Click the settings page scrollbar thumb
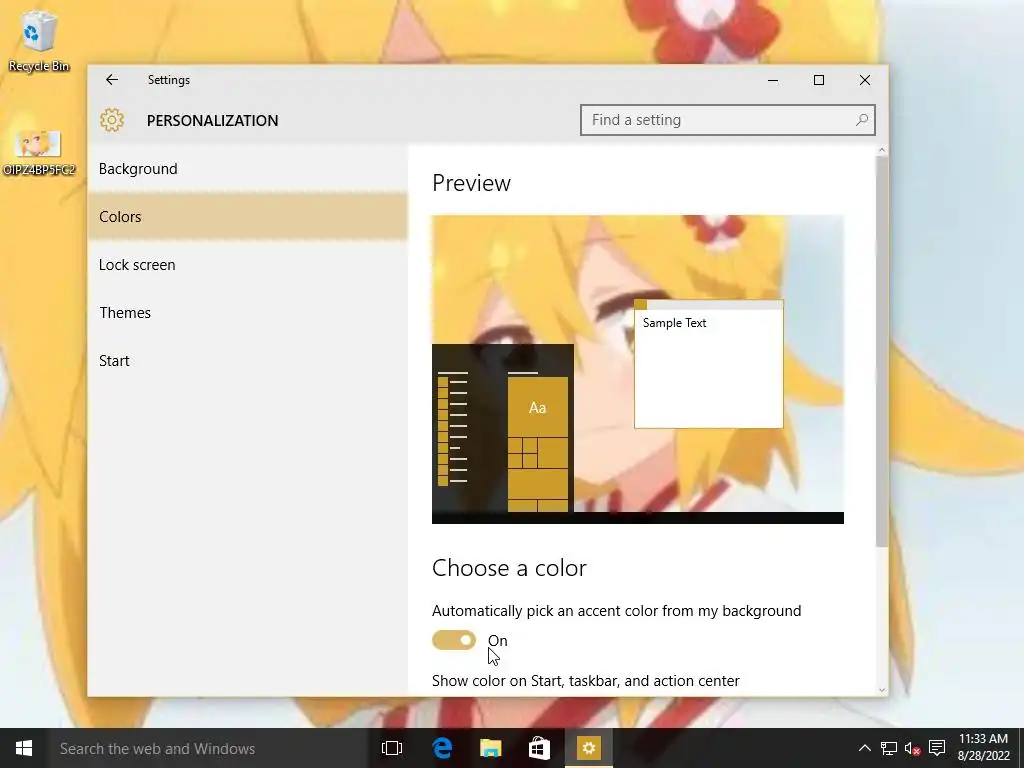This screenshot has width=1024, height=768. (882, 351)
